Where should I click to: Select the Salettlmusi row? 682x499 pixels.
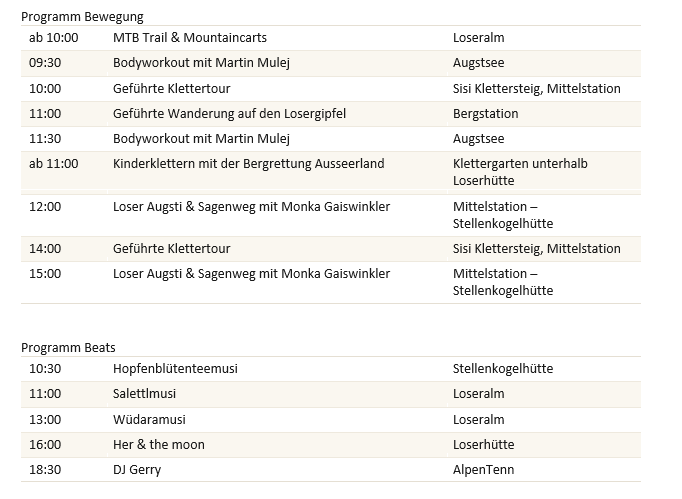331,394
